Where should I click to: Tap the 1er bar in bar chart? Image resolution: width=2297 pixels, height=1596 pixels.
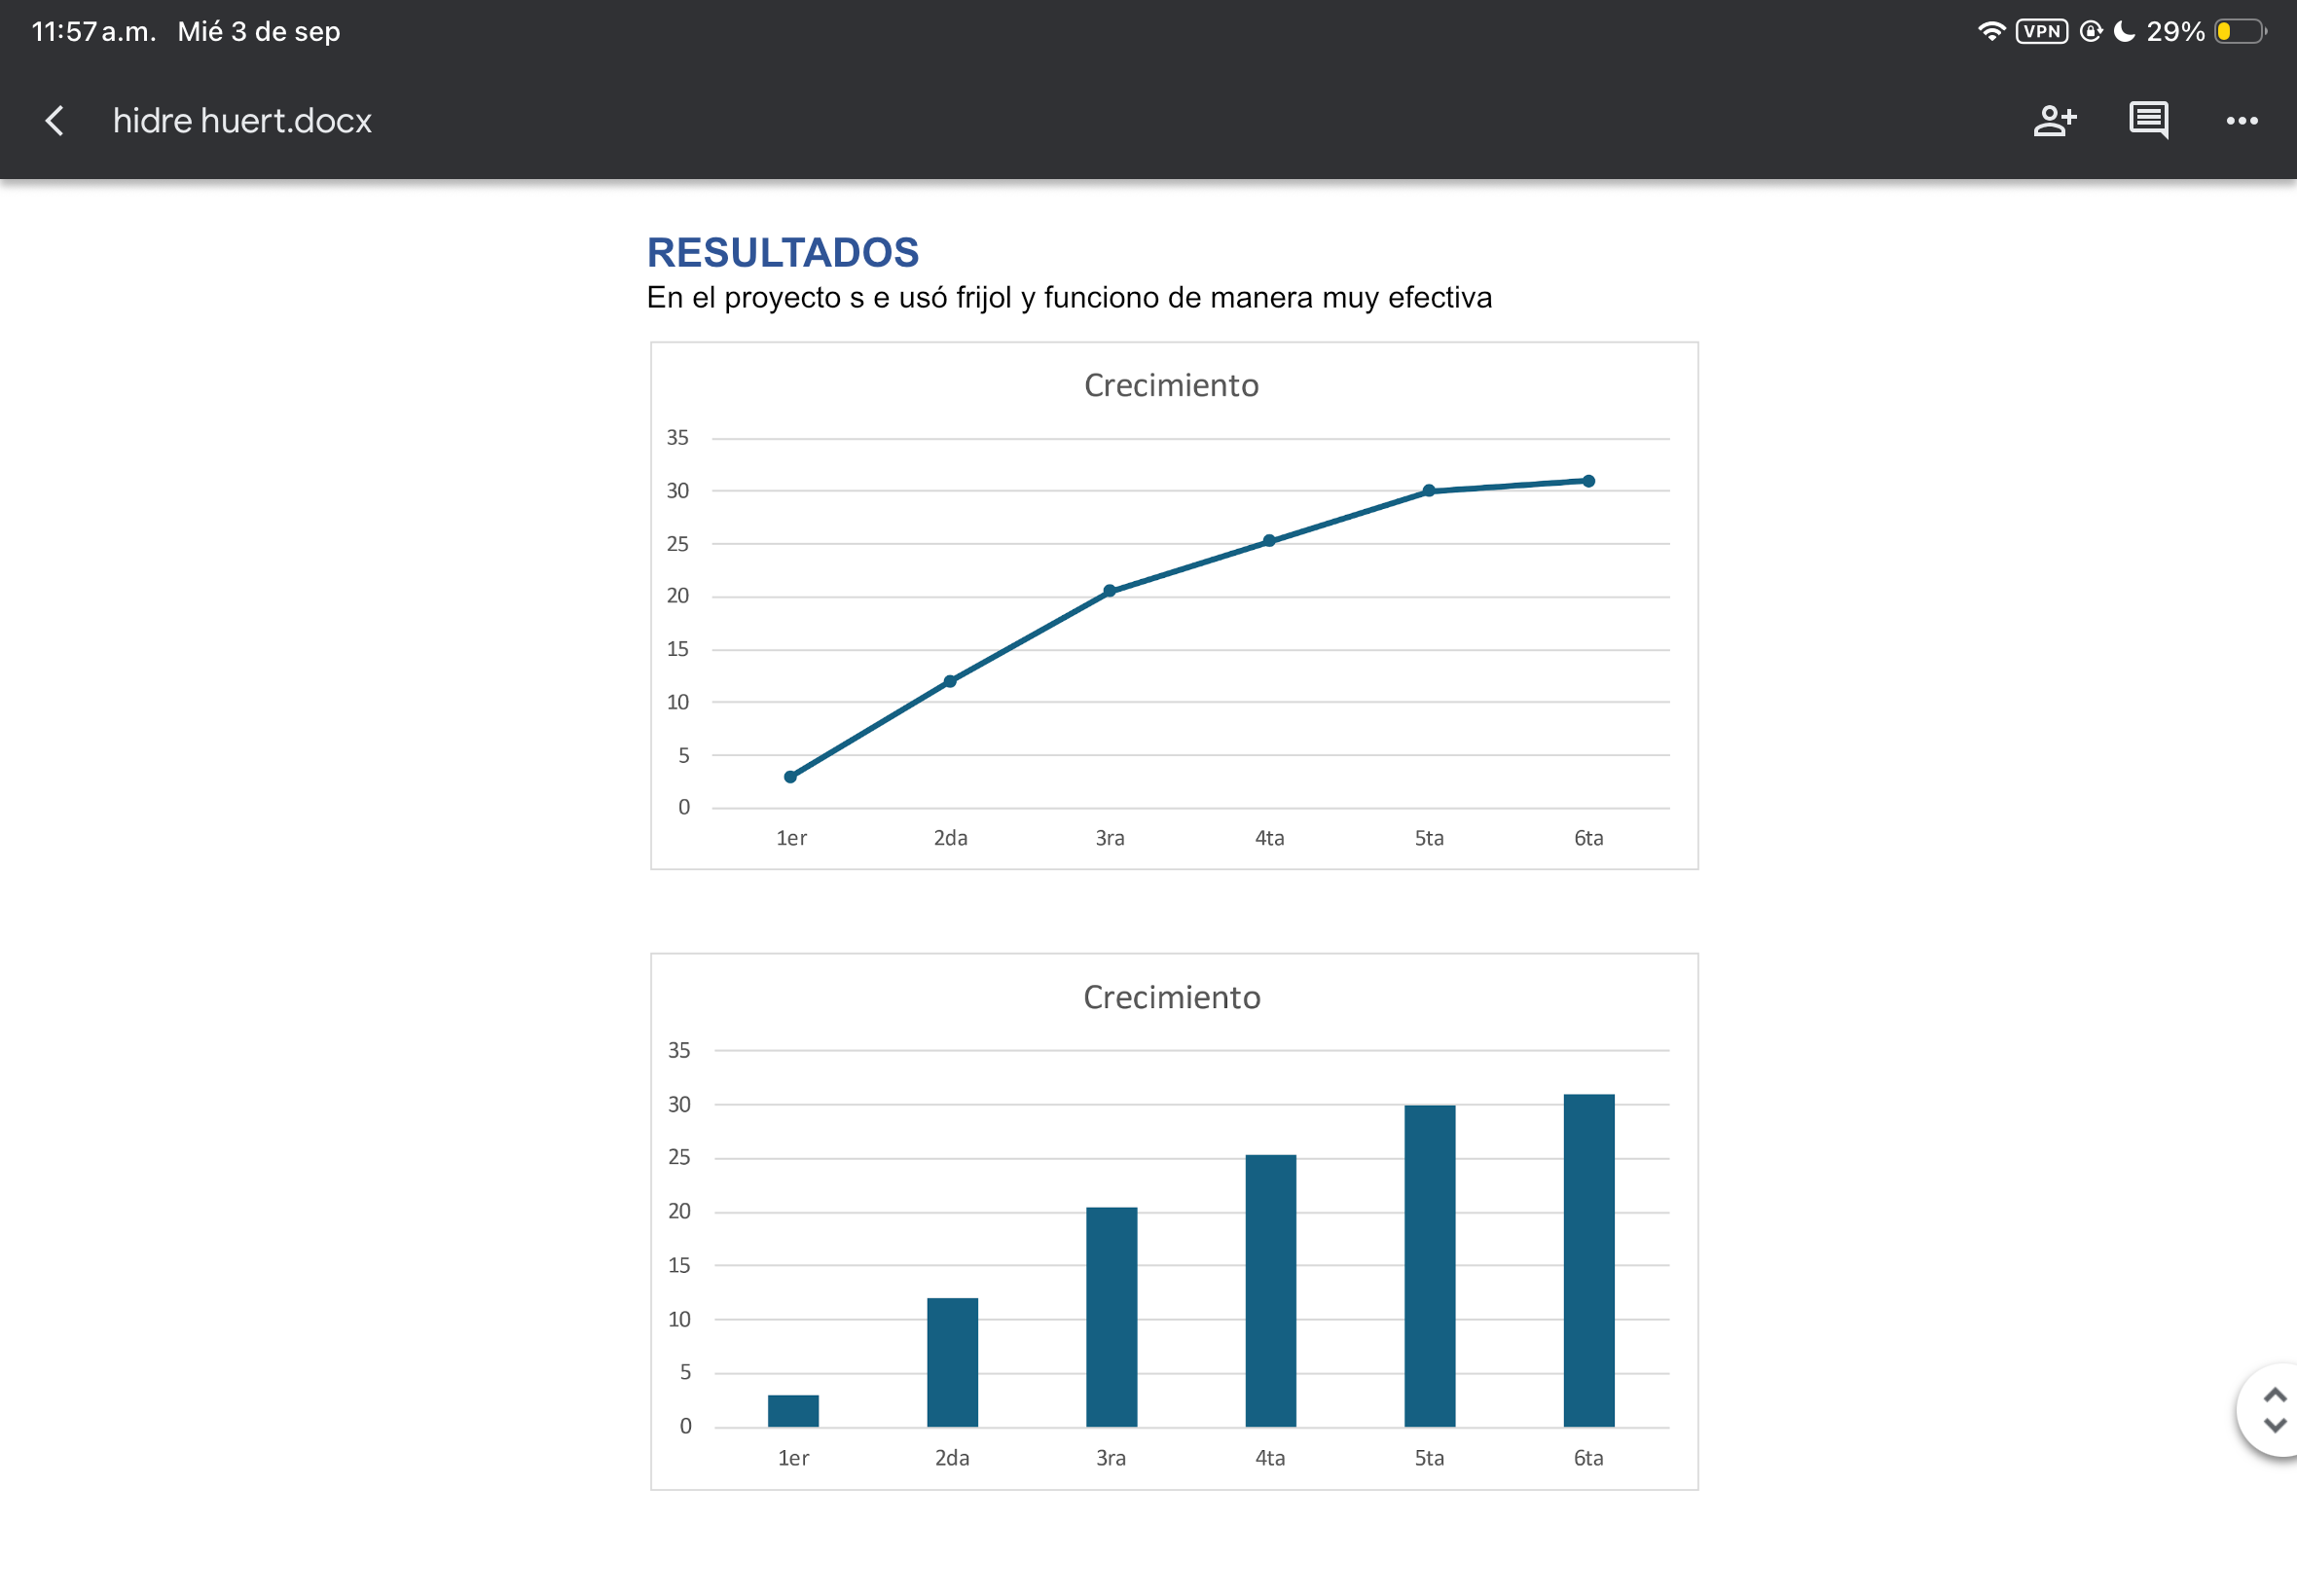click(793, 1410)
